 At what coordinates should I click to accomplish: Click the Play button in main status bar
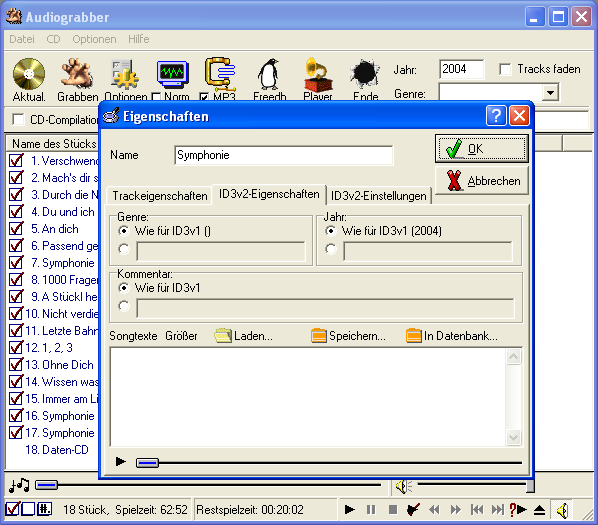[349, 509]
